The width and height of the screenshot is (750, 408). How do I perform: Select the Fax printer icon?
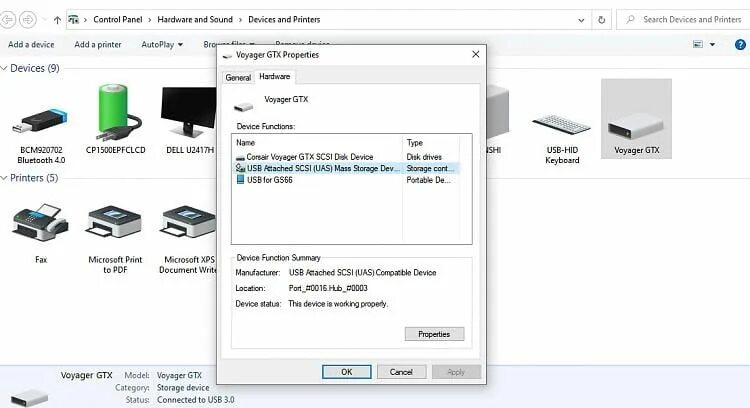[x=41, y=223]
